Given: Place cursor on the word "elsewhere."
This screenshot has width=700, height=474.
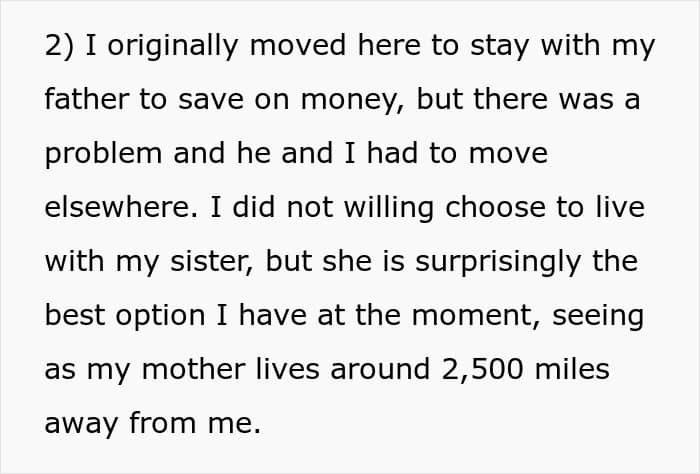Looking at the screenshot, I should point(121,207).
